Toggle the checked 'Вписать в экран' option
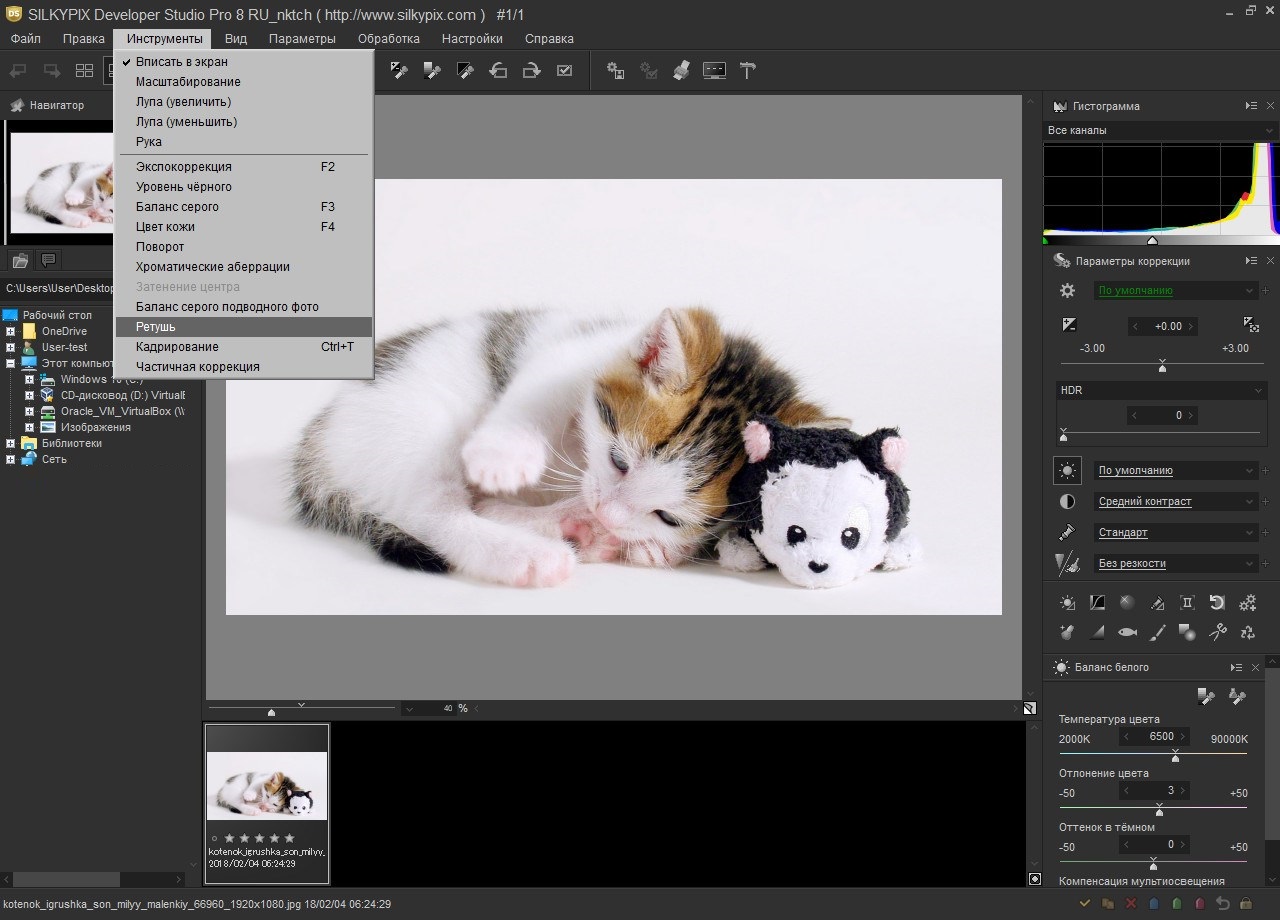1280x920 pixels. point(182,62)
